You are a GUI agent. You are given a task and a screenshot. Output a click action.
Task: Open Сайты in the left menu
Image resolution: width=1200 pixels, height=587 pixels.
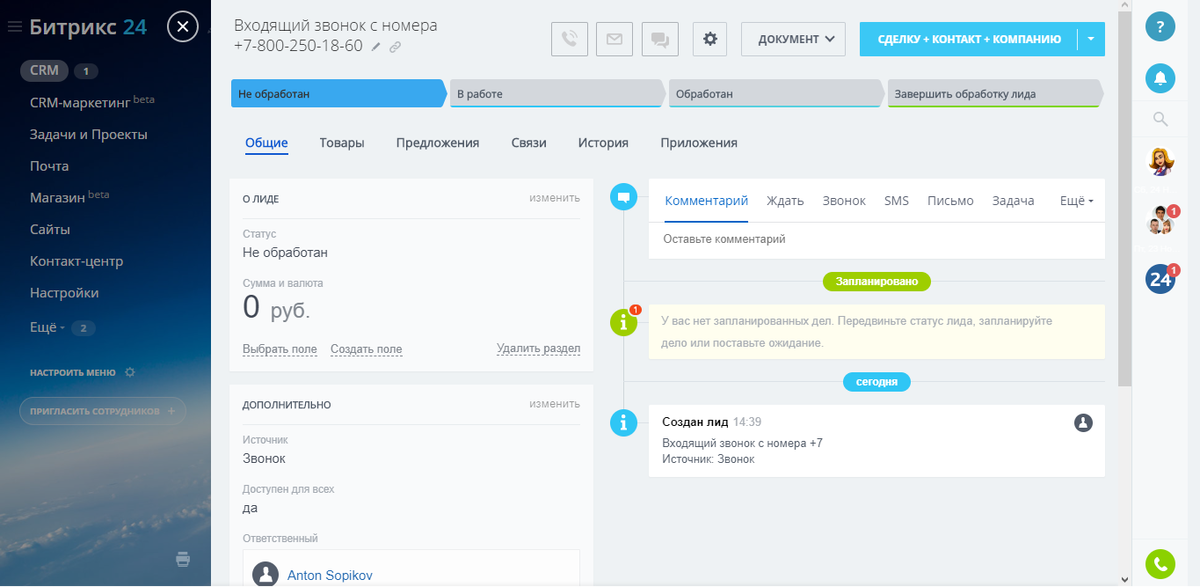(50, 229)
